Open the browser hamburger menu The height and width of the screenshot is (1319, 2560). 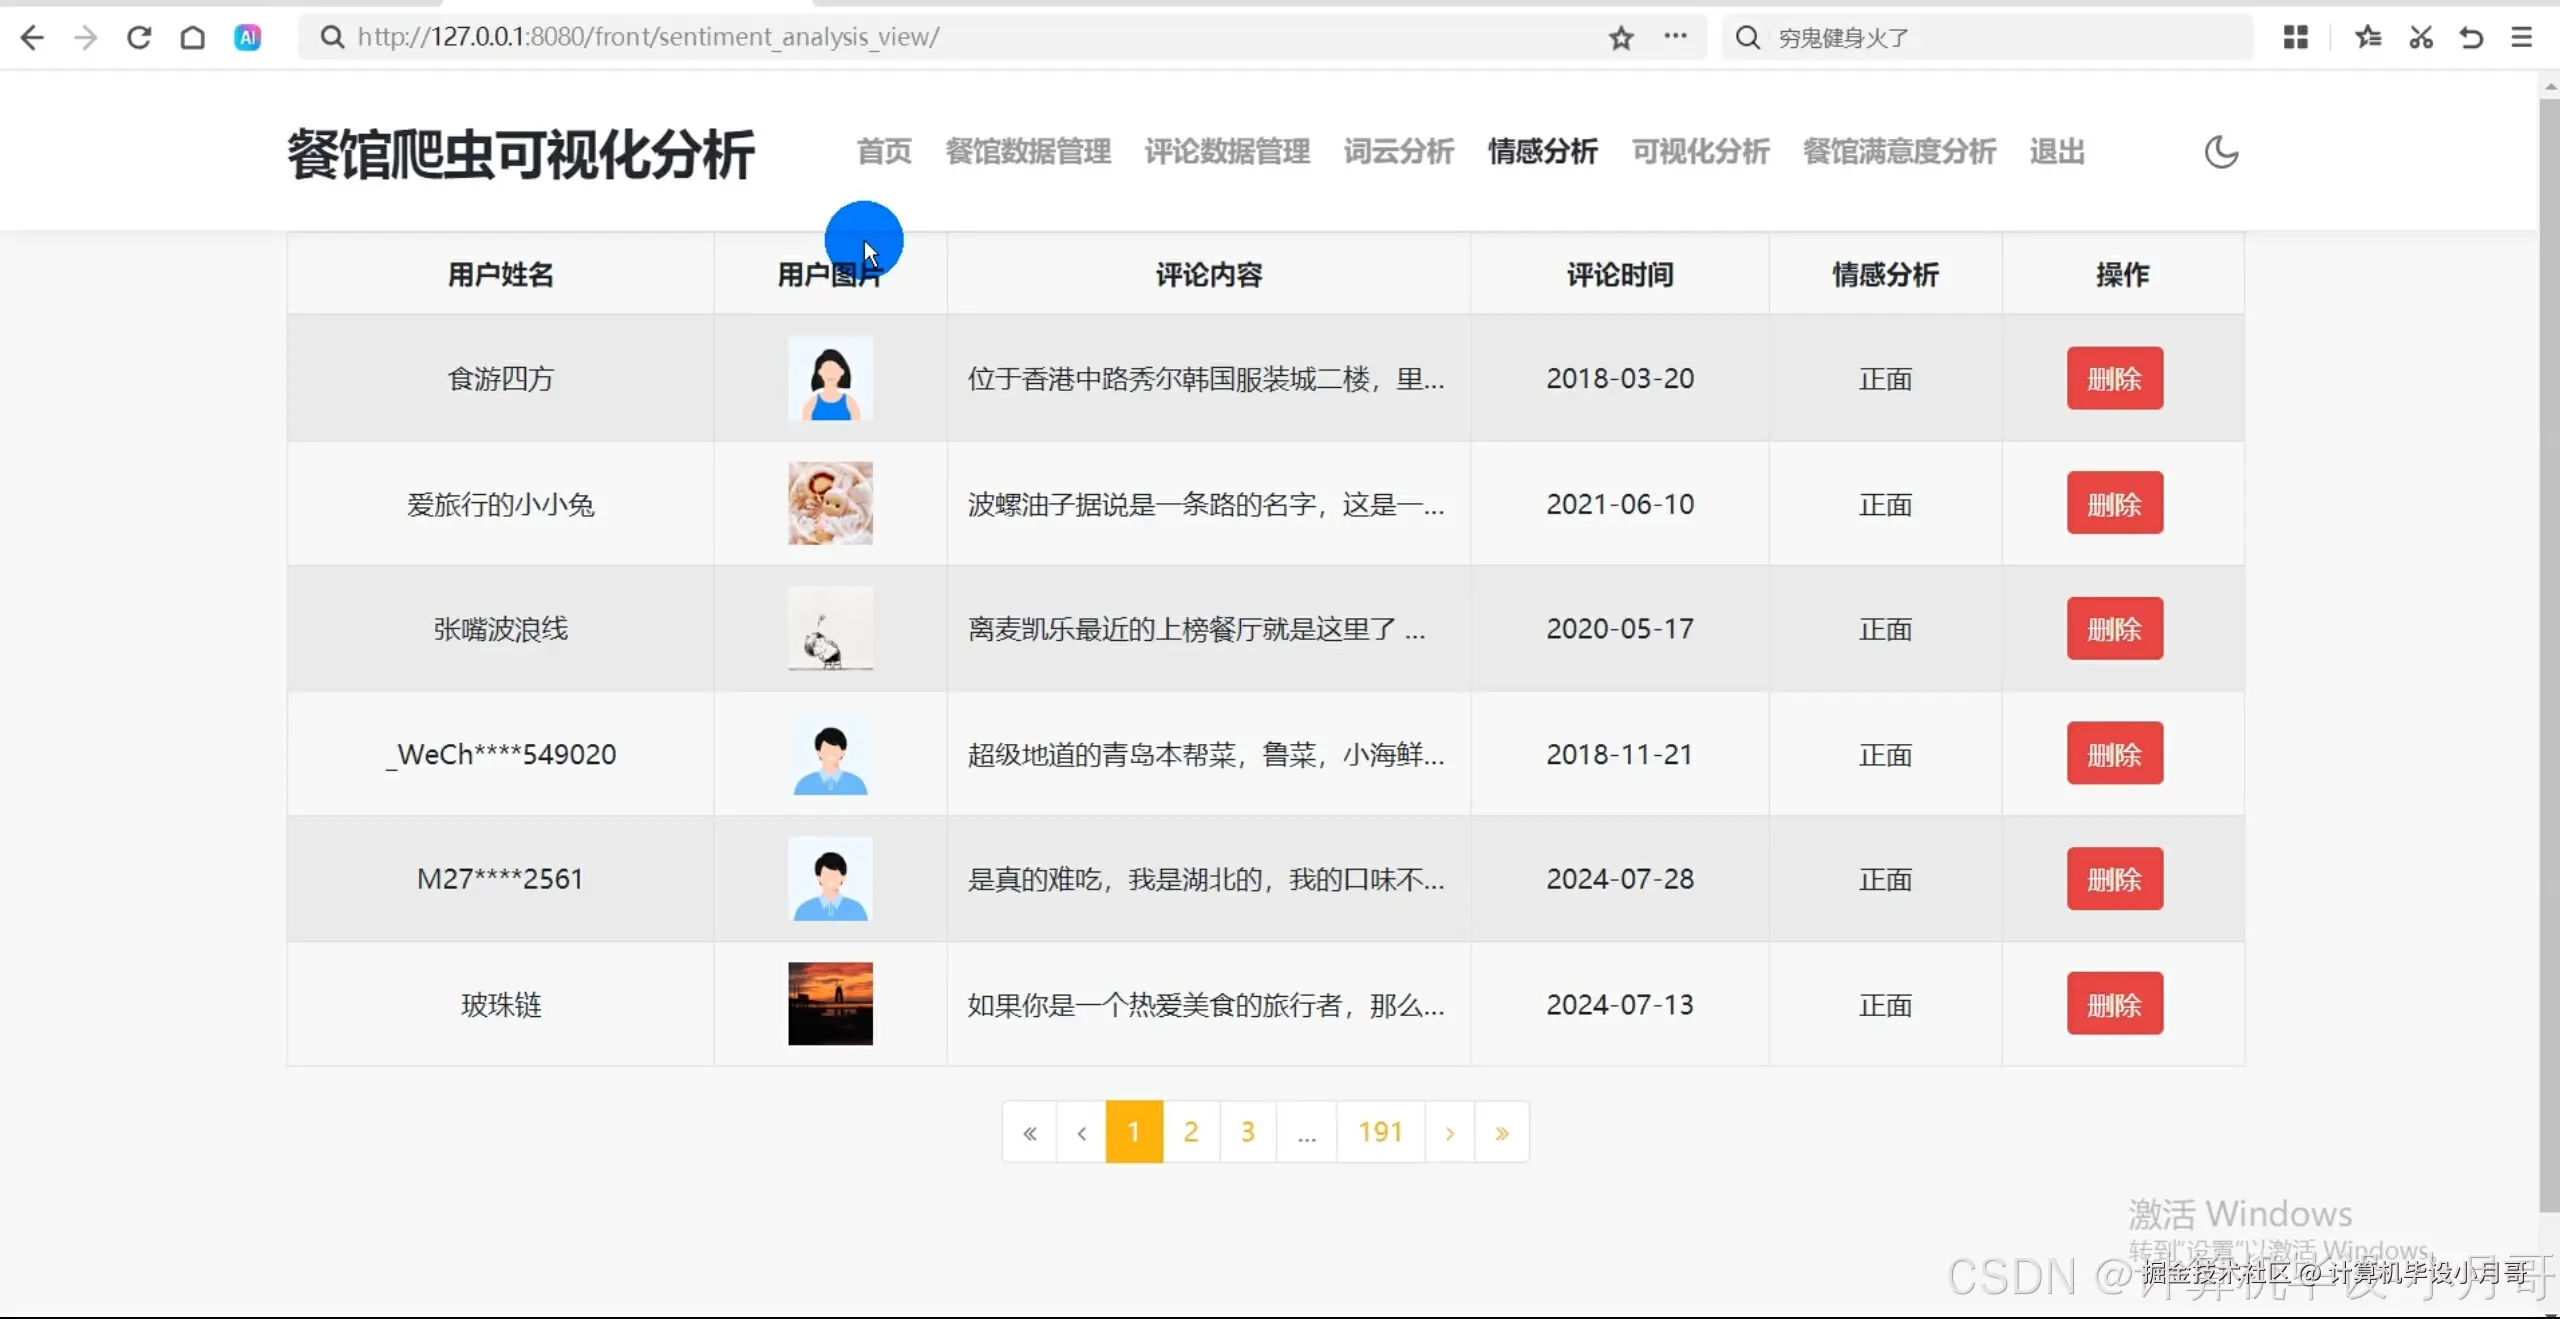pos(2522,37)
